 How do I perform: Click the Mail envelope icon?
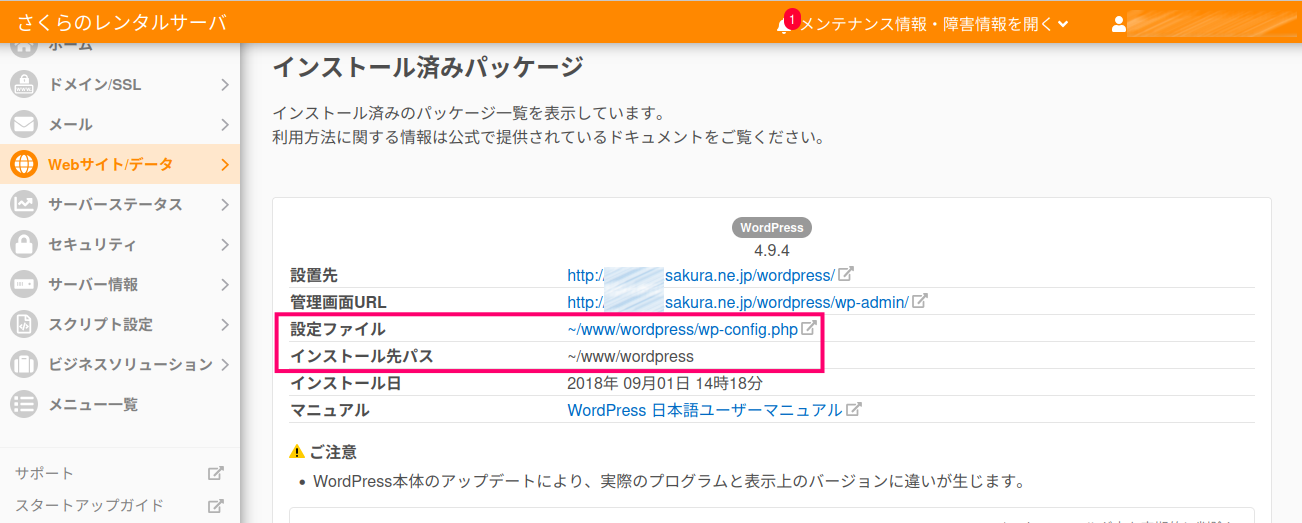coord(23,125)
